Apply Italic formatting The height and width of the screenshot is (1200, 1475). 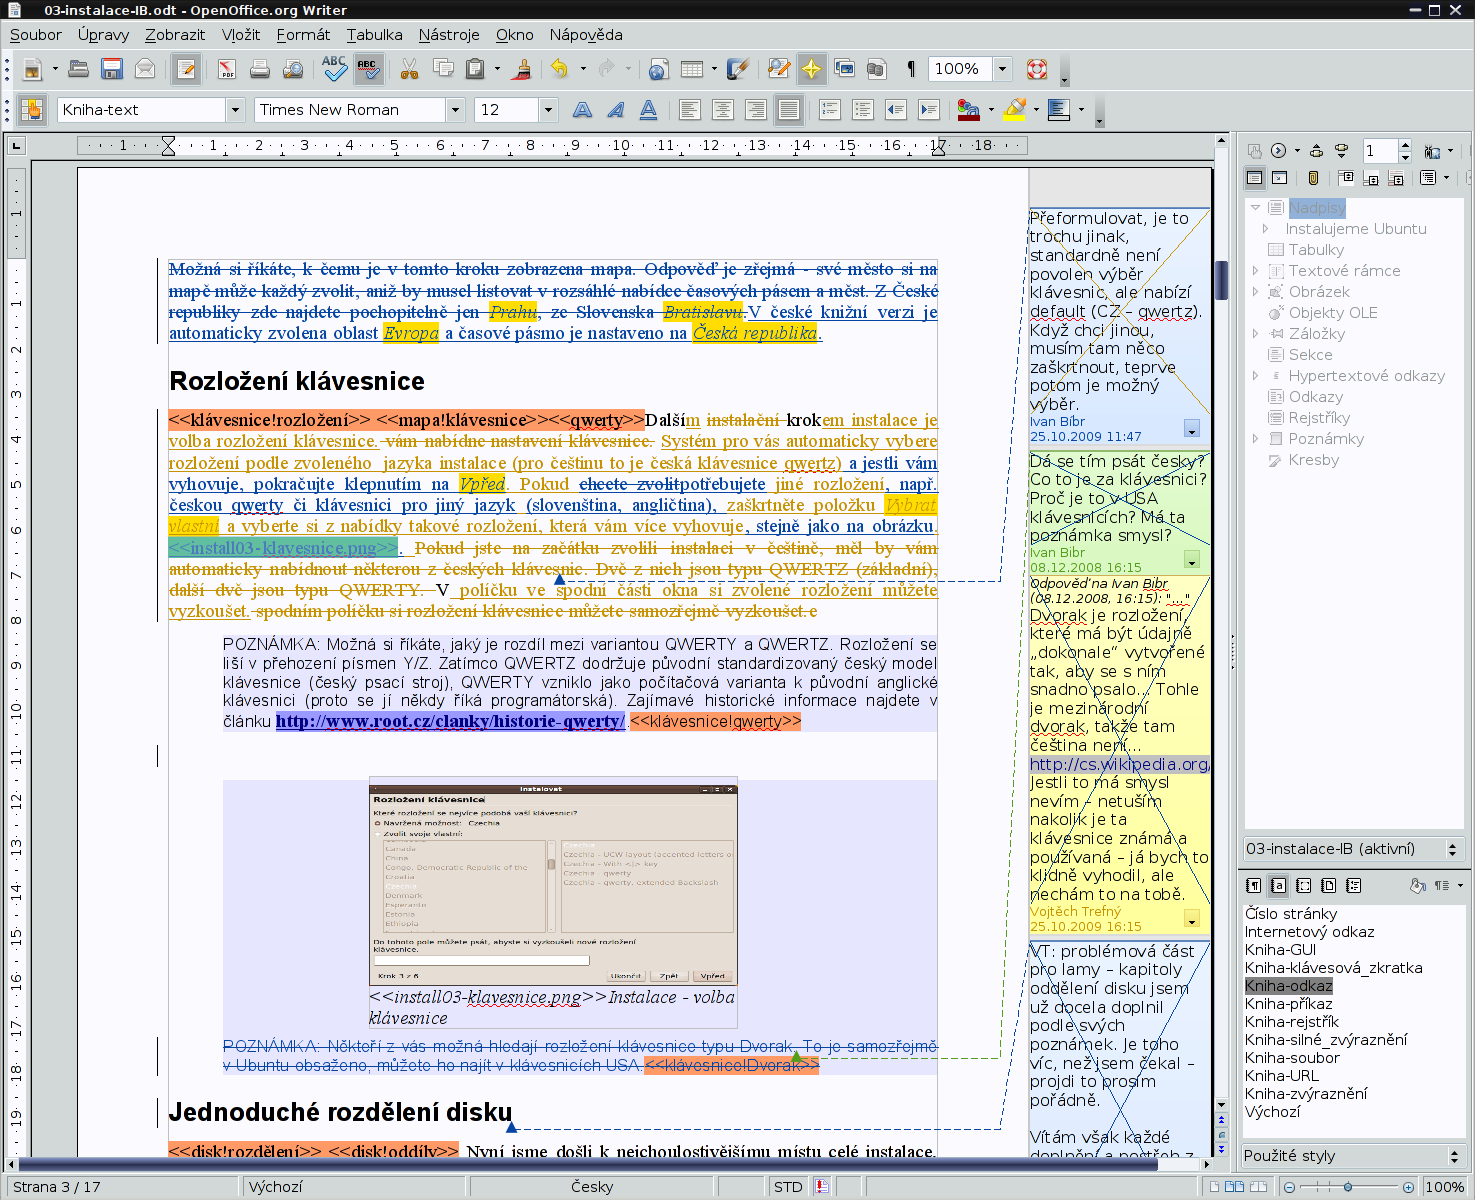[x=615, y=110]
